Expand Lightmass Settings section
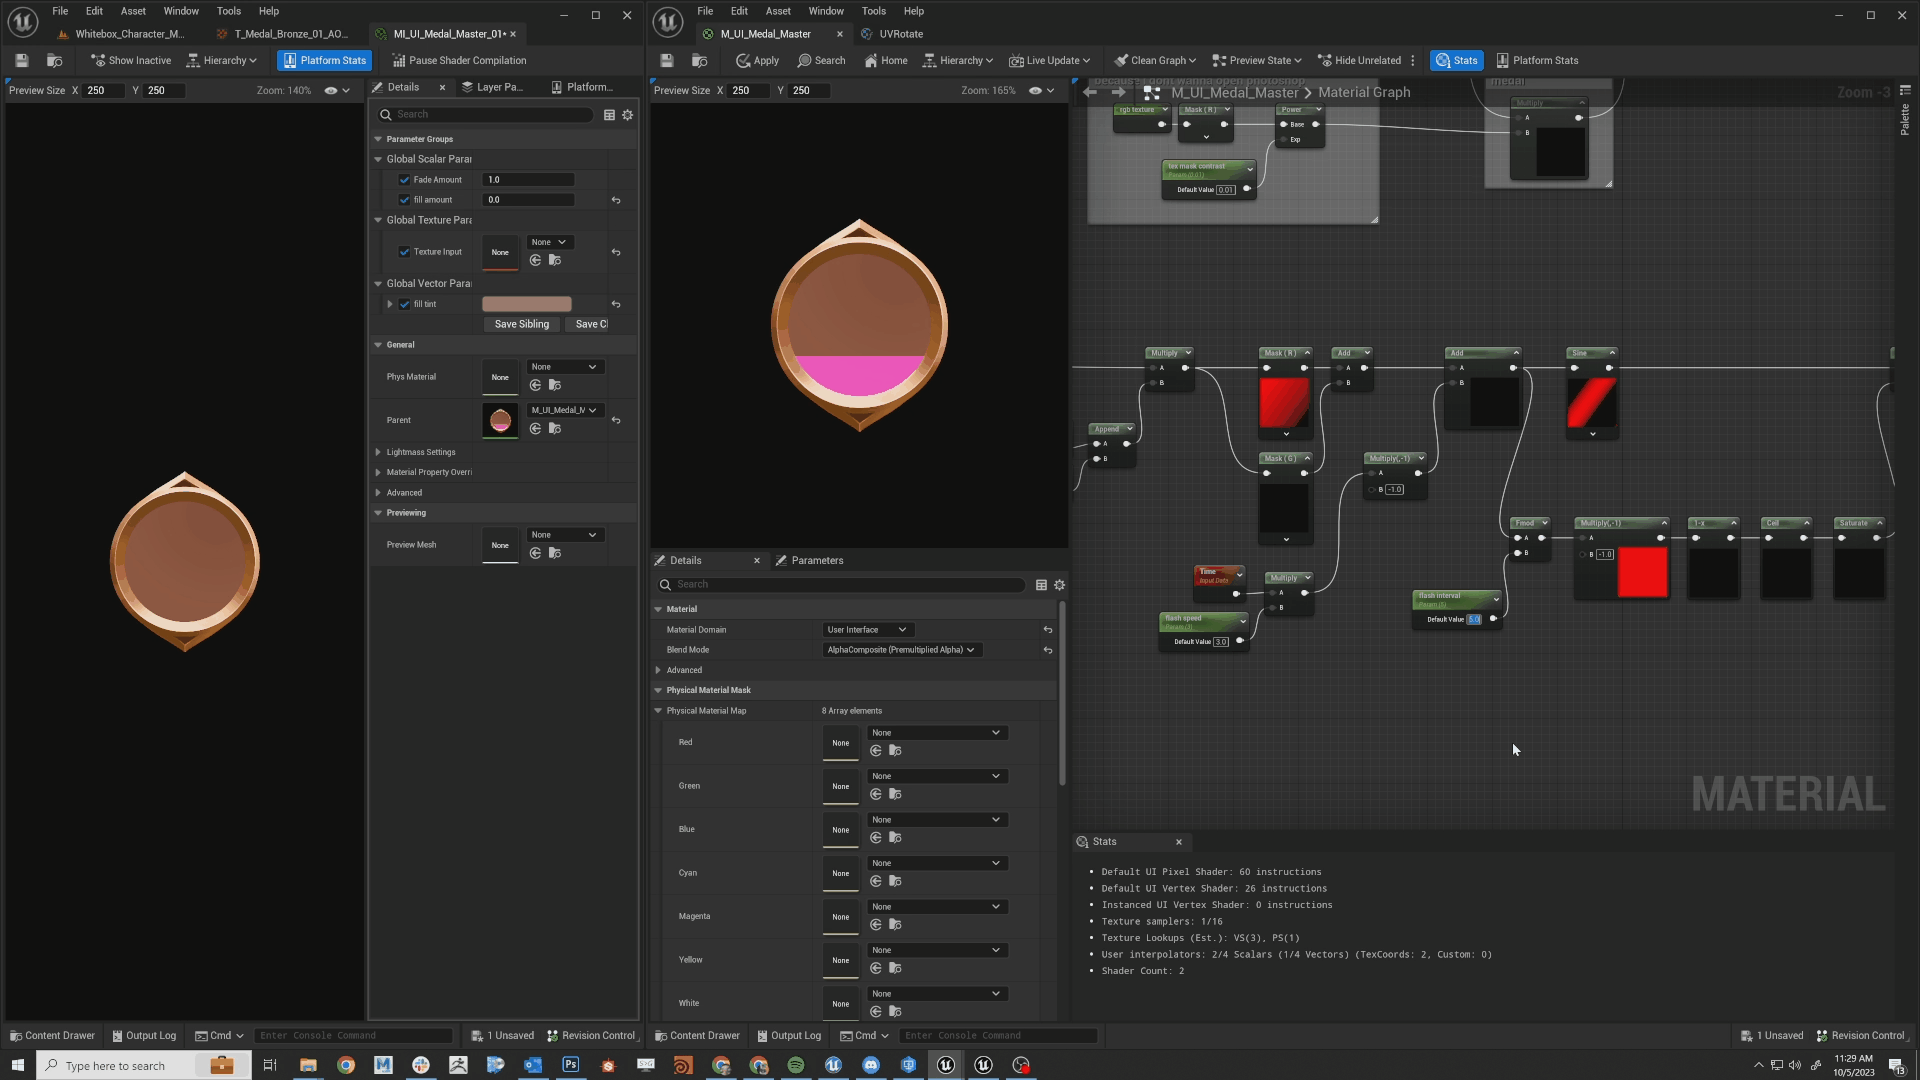The height and width of the screenshot is (1080, 1920). tap(378, 453)
